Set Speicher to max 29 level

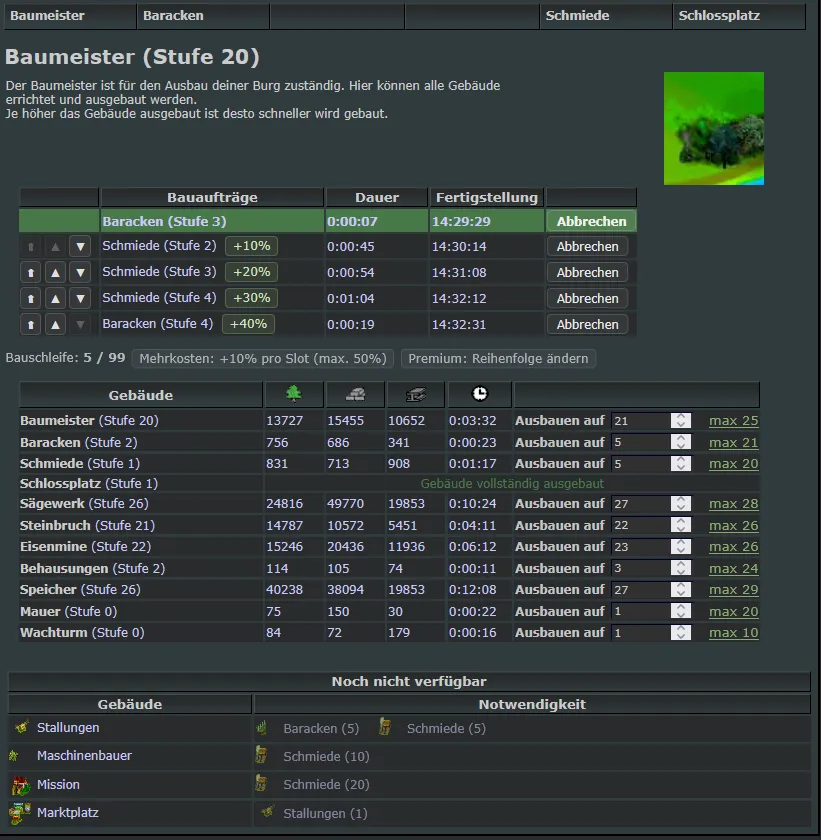pyautogui.click(x=733, y=590)
